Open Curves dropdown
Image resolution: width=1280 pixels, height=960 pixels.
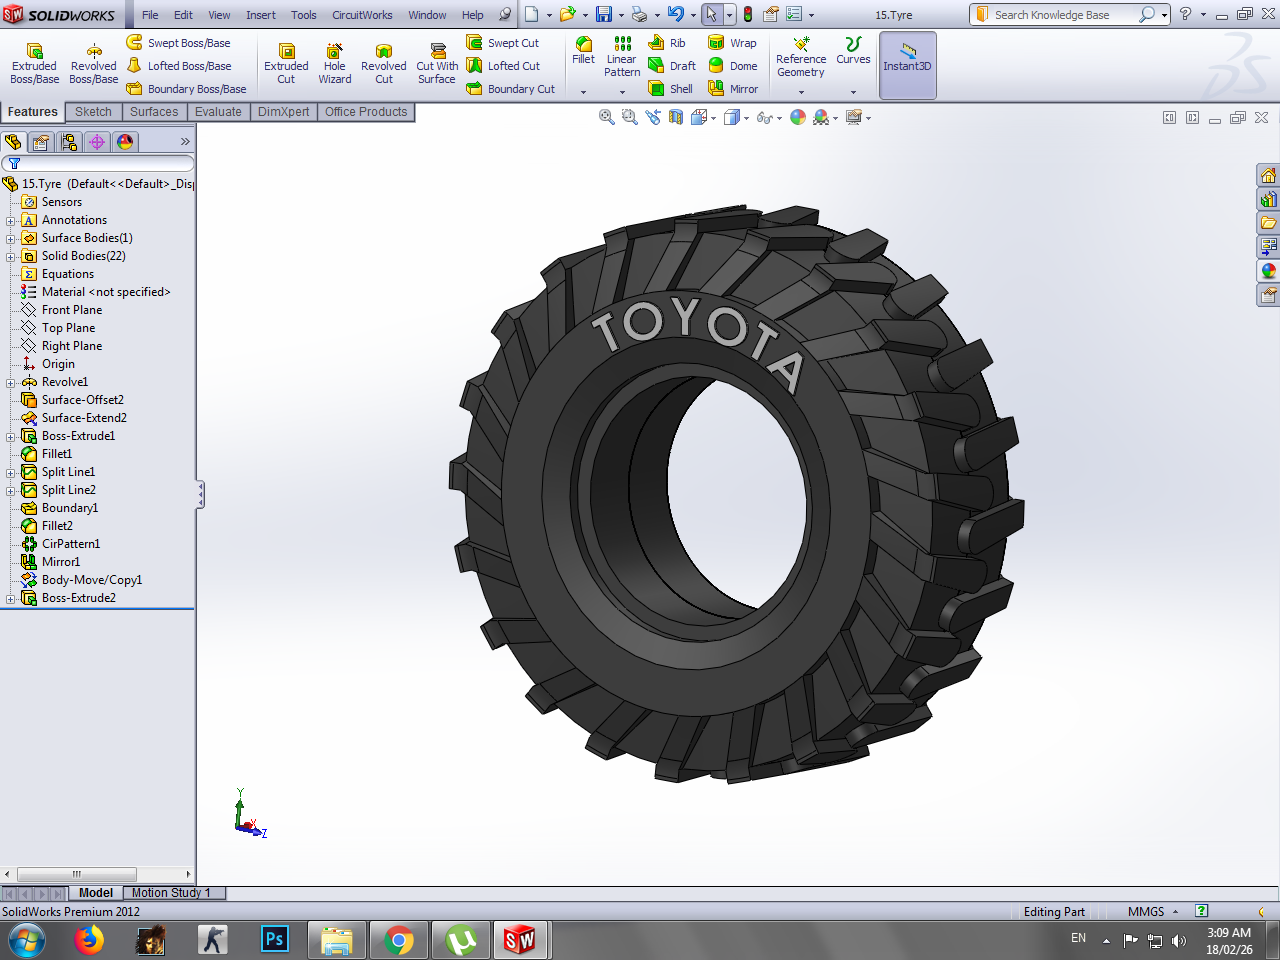click(853, 92)
